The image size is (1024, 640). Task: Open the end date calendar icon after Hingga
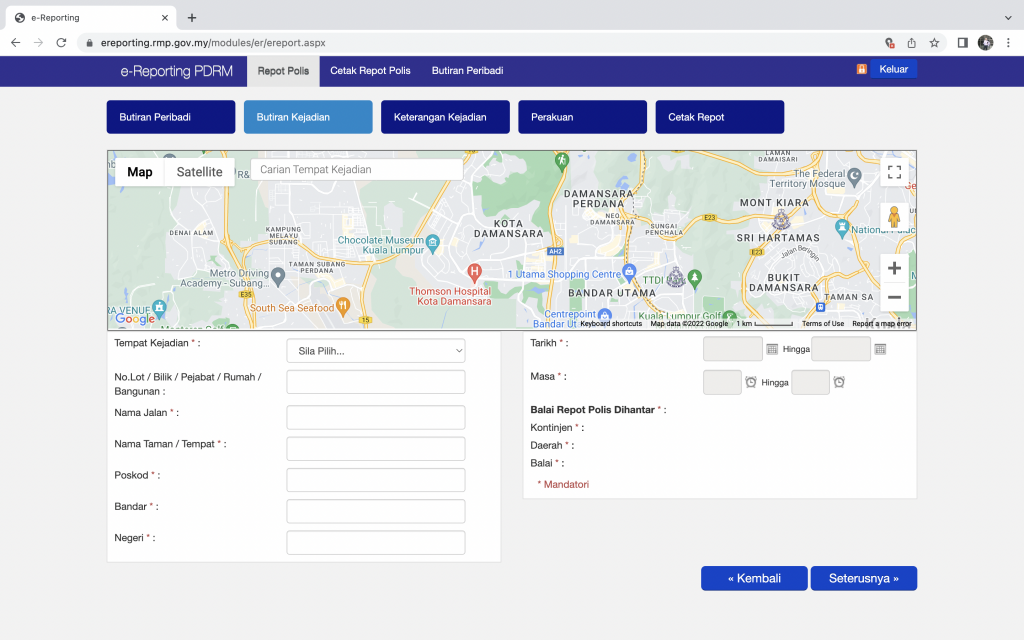(x=880, y=349)
